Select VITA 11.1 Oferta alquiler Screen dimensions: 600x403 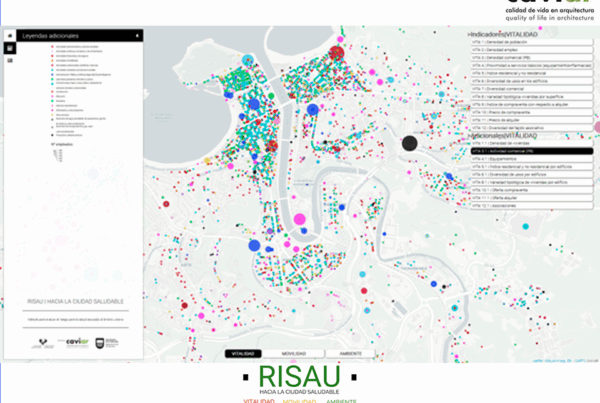(x=532, y=198)
